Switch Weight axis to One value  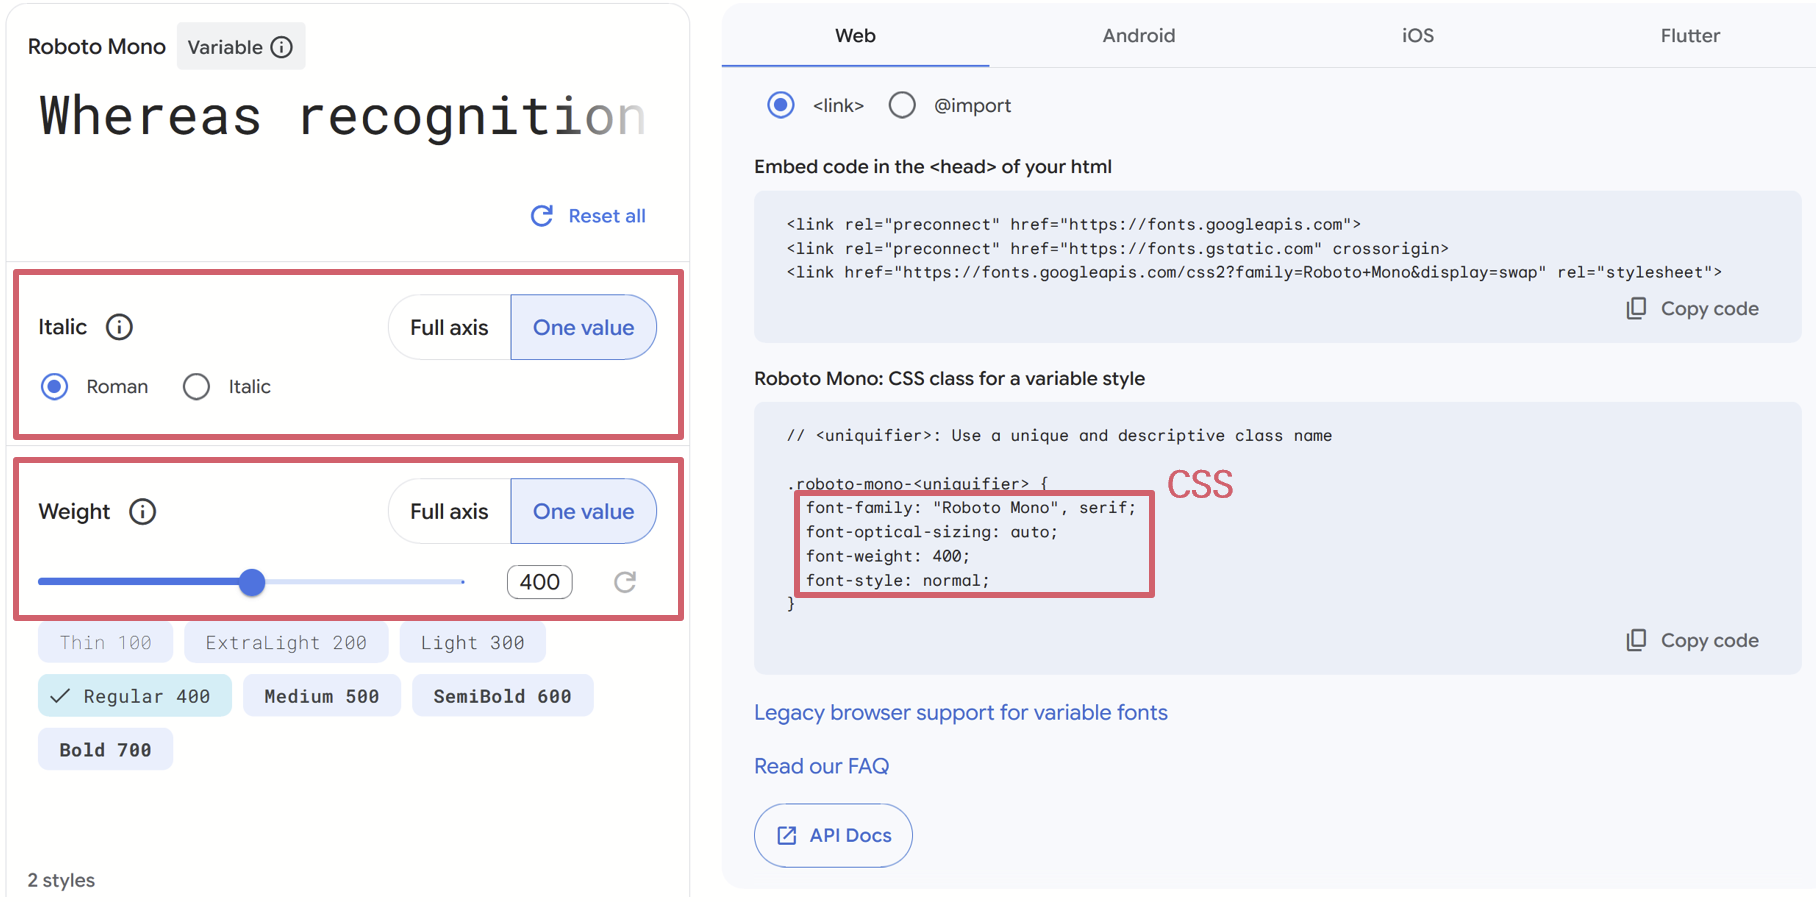pyautogui.click(x=583, y=511)
